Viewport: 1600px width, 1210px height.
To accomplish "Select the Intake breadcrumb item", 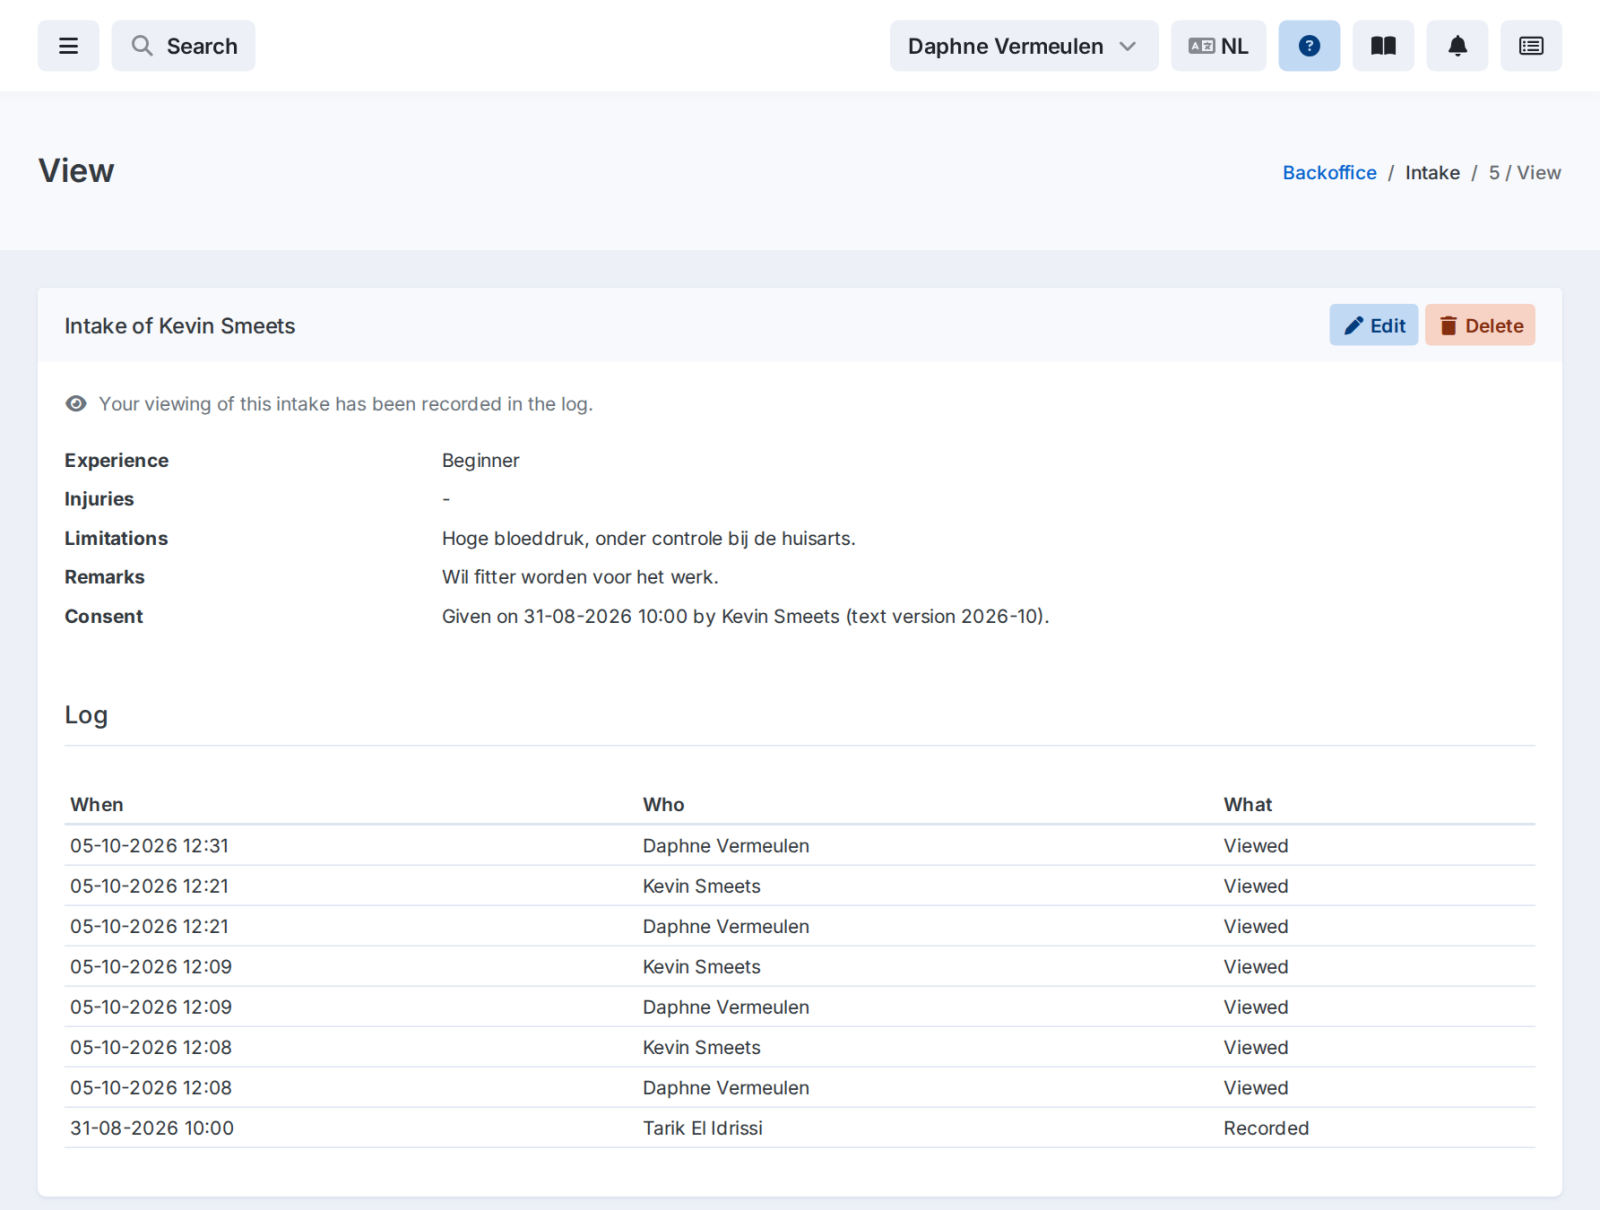I will [1432, 173].
